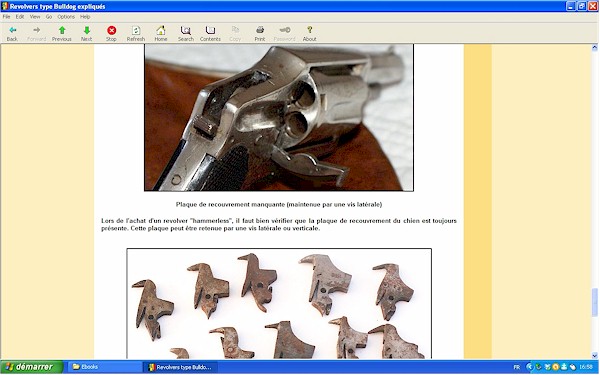
Task: Open the Home page icon
Action: 161,30
